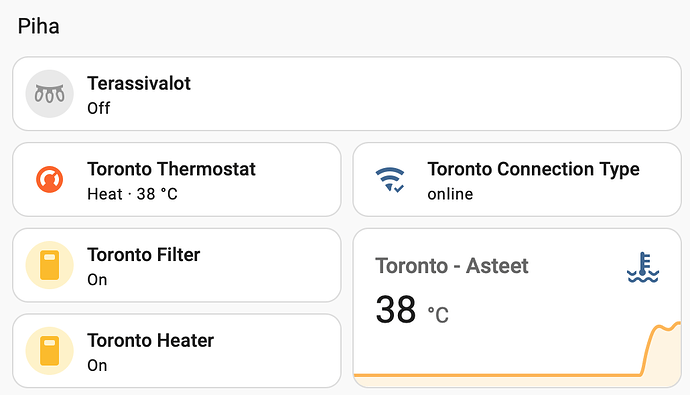Toggle the Toronto Filter switch icon
The image size is (690, 395).
49,265
